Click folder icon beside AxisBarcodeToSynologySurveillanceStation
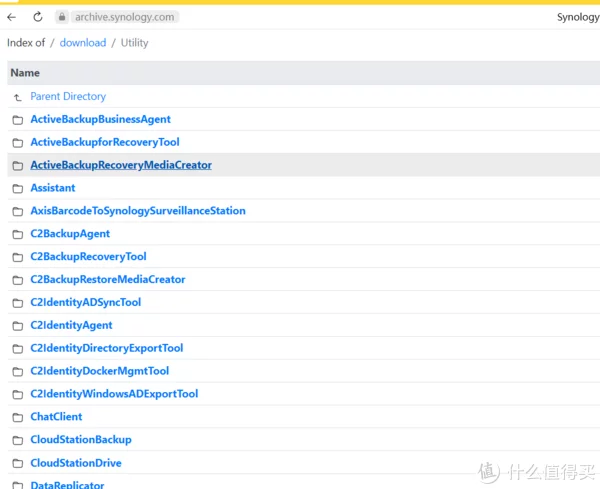600x489 pixels. (x=18, y=212)
